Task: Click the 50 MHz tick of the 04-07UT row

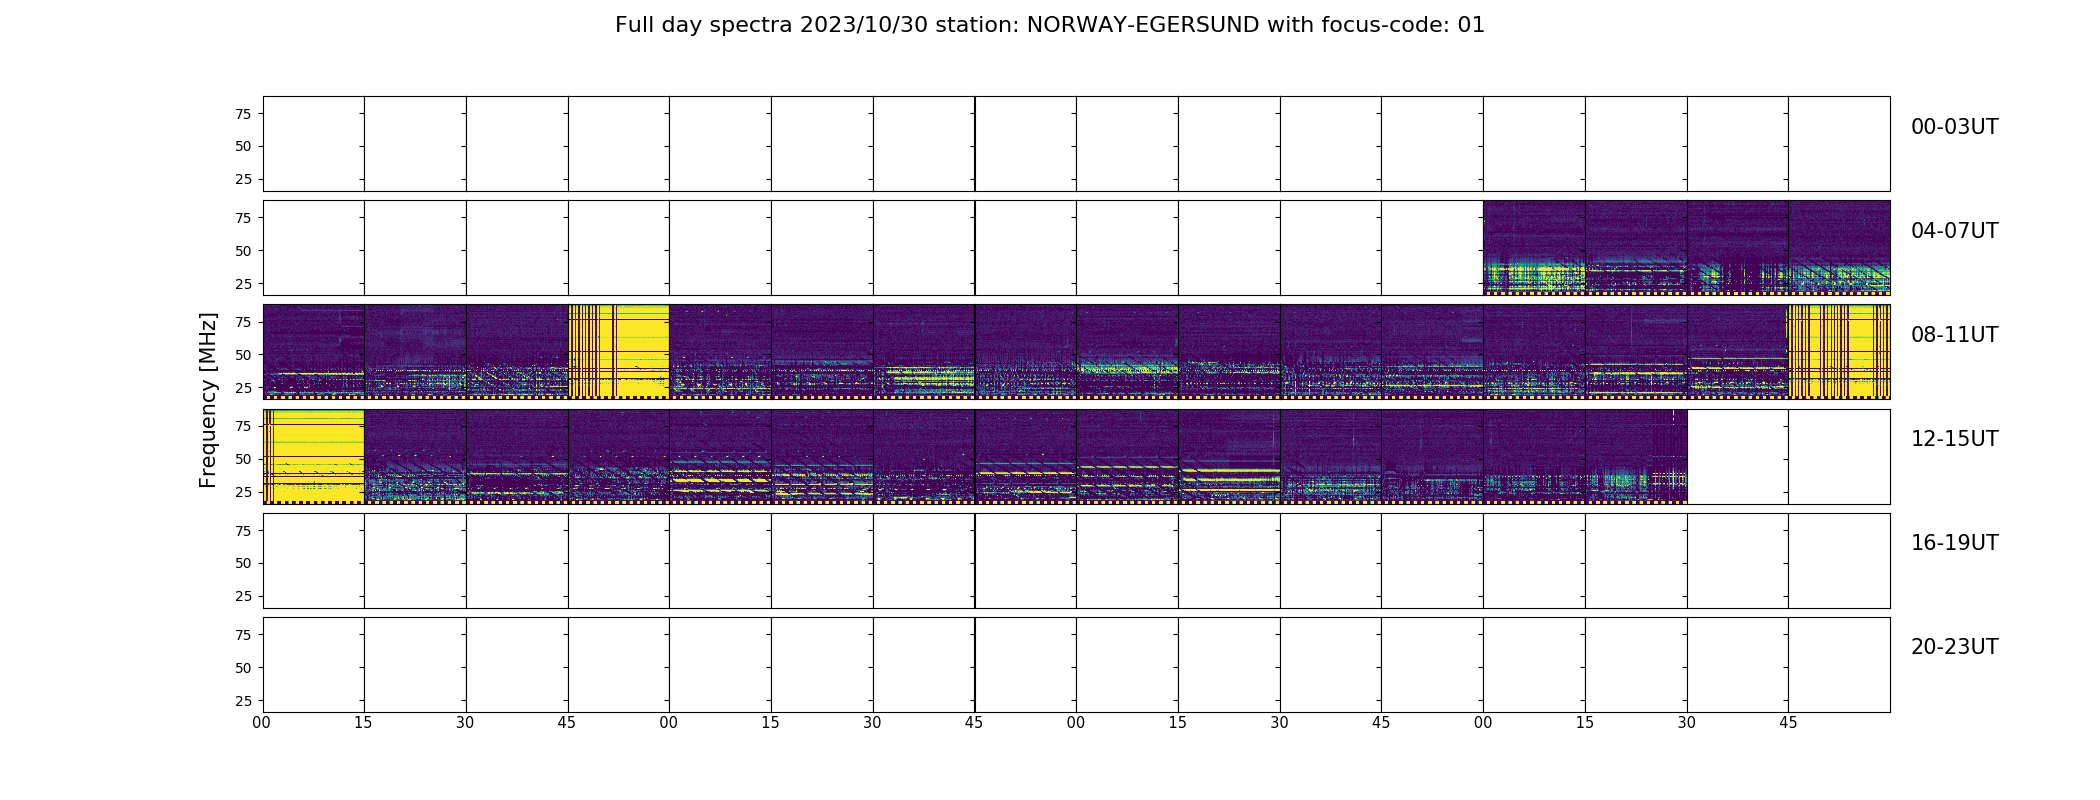Action: point(243,251)
